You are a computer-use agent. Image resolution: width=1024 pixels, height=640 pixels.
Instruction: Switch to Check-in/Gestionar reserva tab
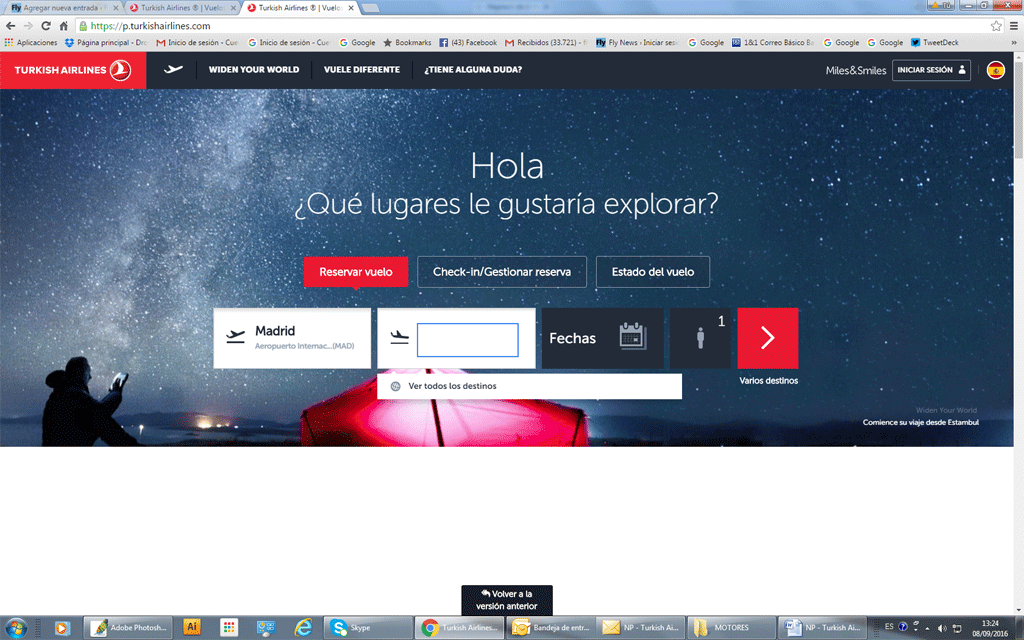502,272
